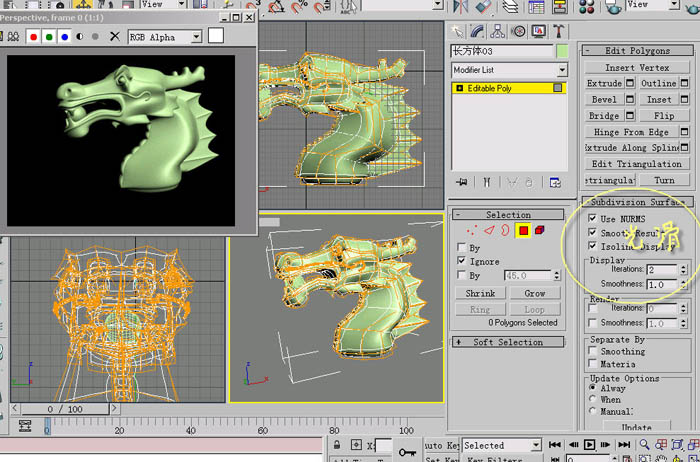700x462 pixels.
Task: Click the Grow selection button
Action: tap(535, 293)
